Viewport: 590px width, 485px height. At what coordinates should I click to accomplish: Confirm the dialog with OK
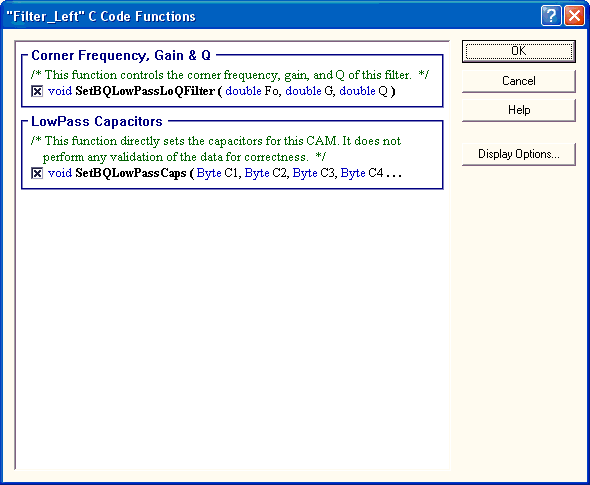click(x=519, y=51)
